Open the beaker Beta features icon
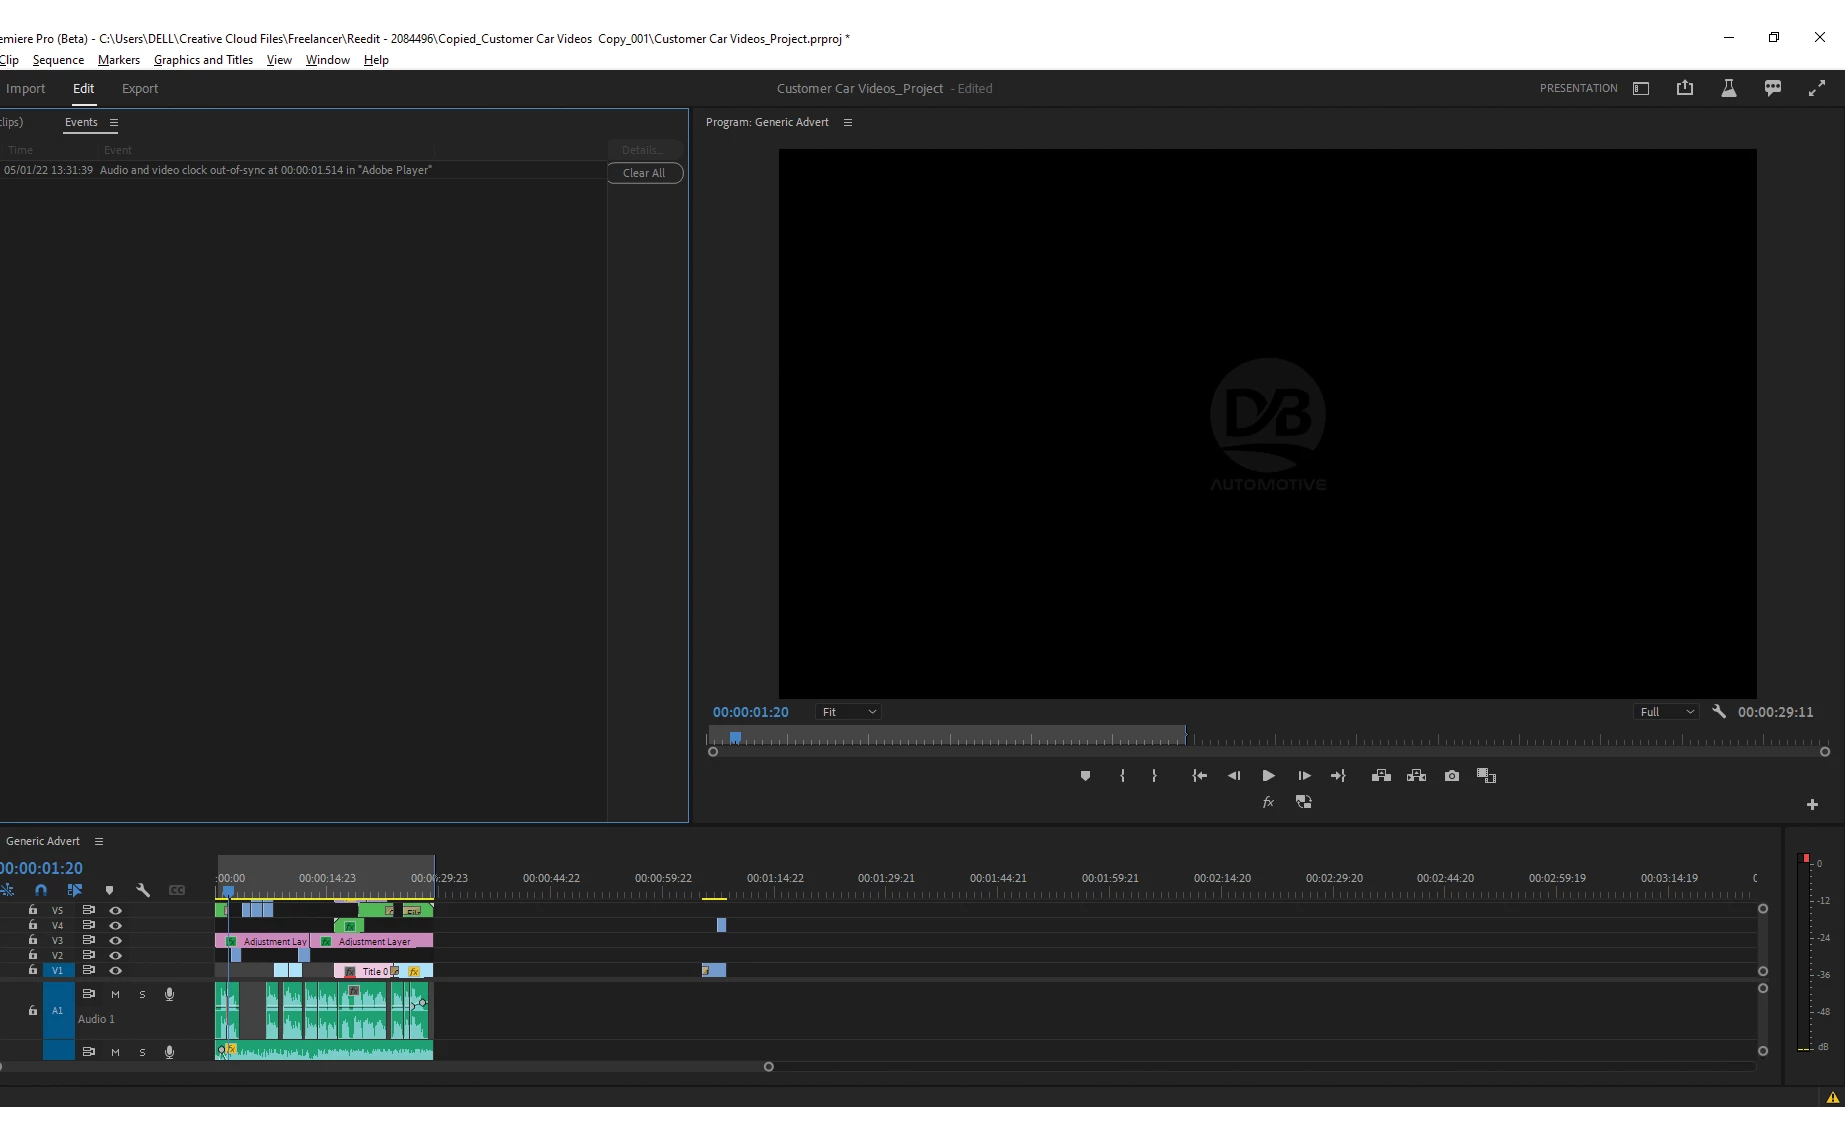The height and width of the screenshot is (1134, 1845). point(1728,88)
